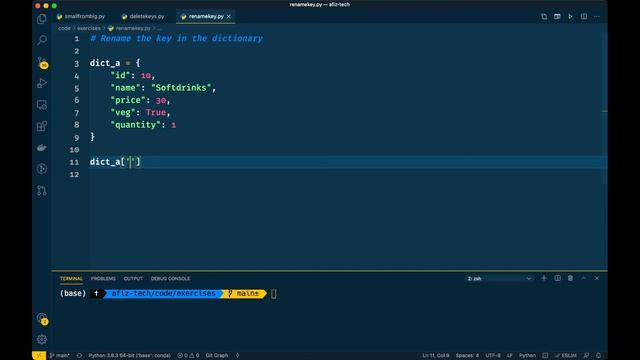Split the terminal panel
This screenshot has width=640, height=360.
[557, 278]
